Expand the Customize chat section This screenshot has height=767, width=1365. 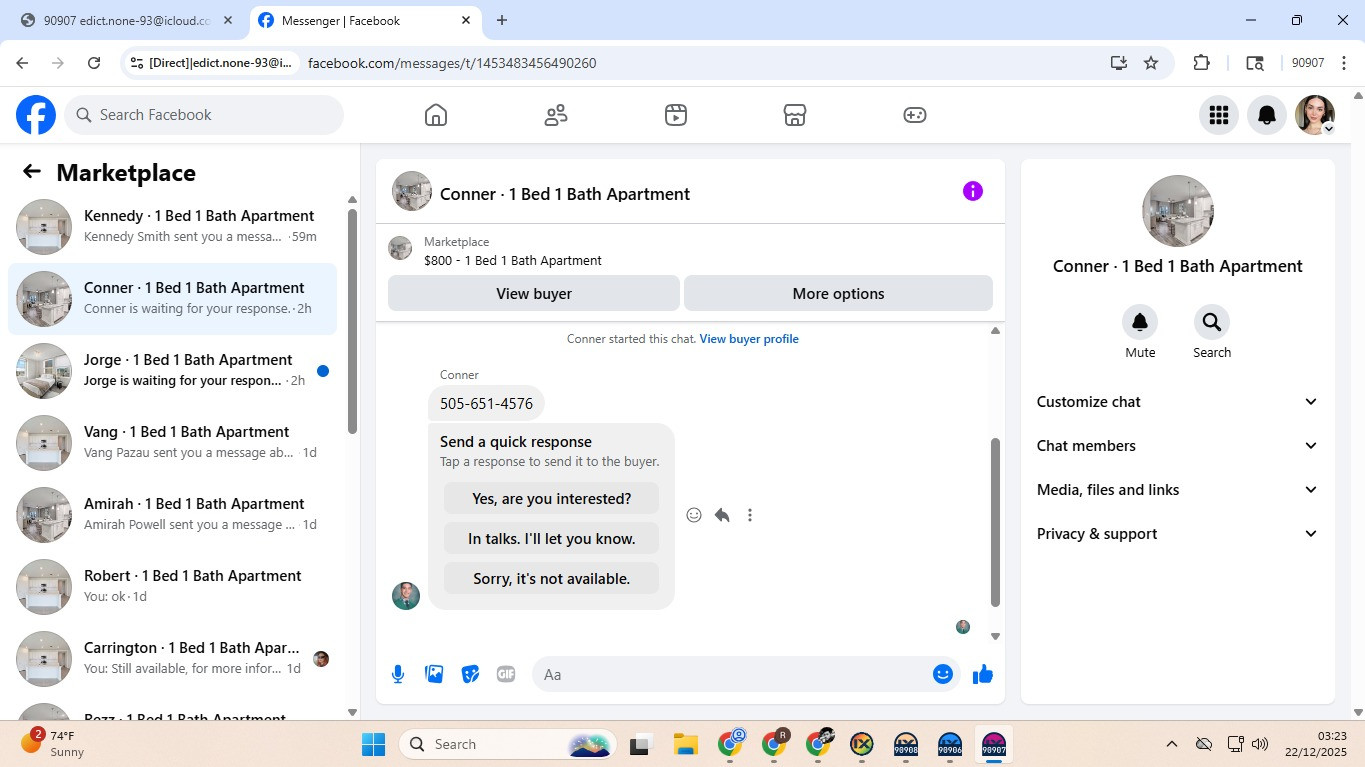[x=1178, y=402]
